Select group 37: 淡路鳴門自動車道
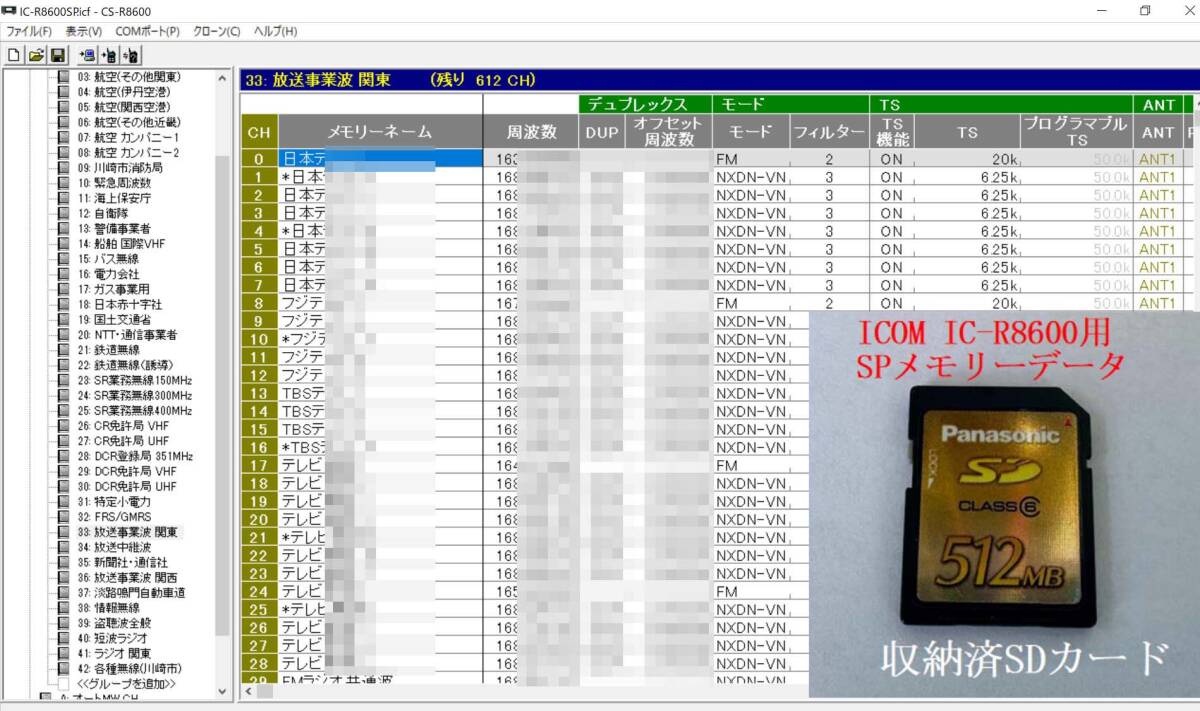This screenshot has width=1200, height=711. [131, 593]
